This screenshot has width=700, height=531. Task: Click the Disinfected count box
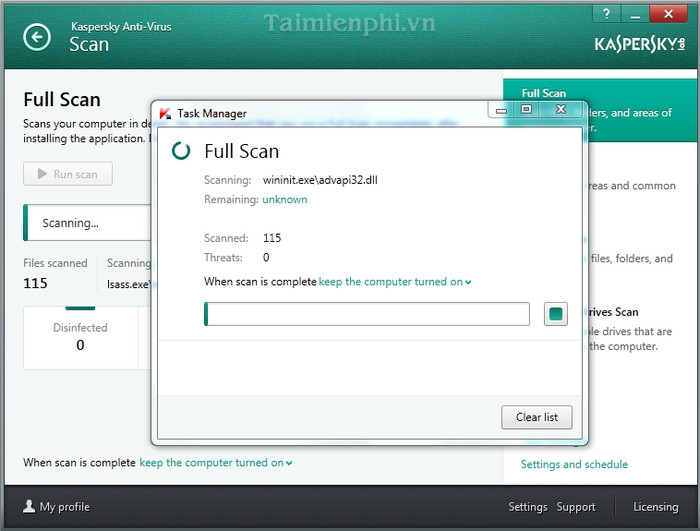point(80,338)
